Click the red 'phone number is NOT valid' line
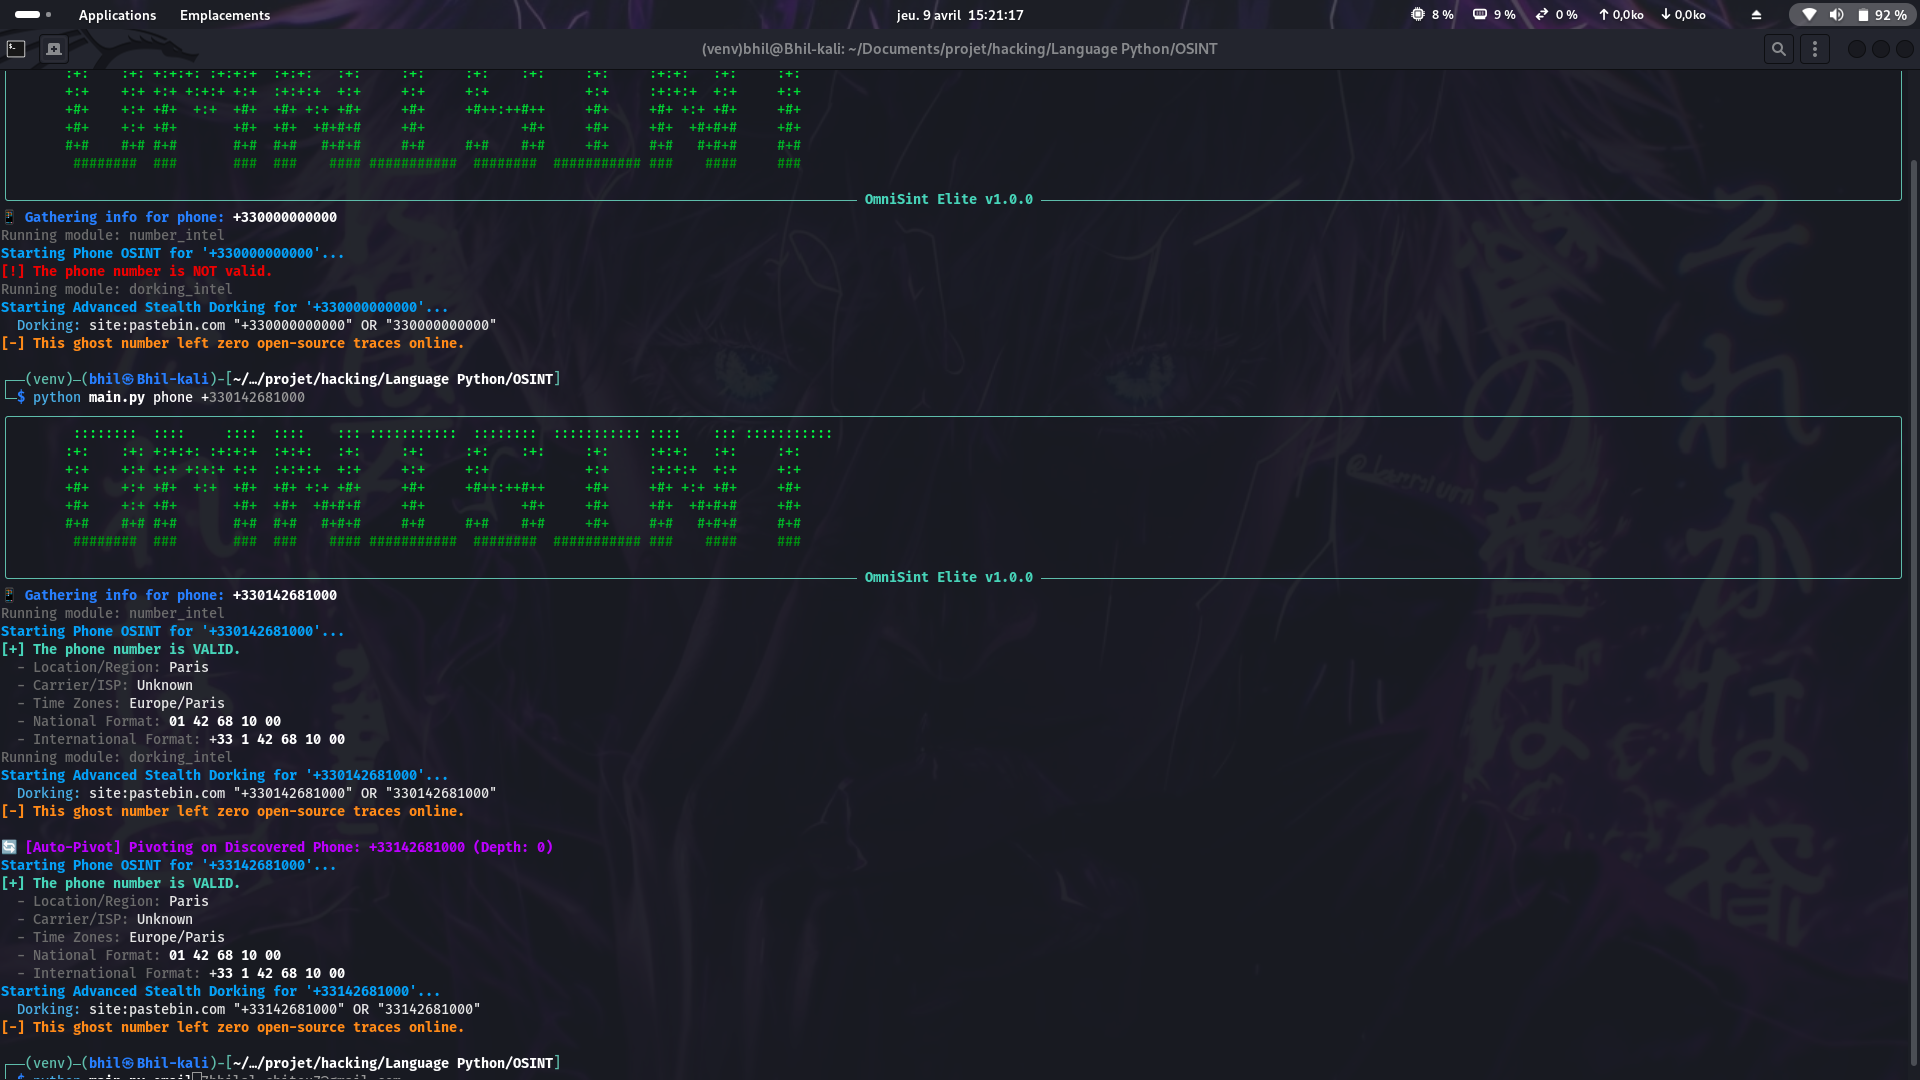Screen dimensions: 1920x1080 (136, 271)
